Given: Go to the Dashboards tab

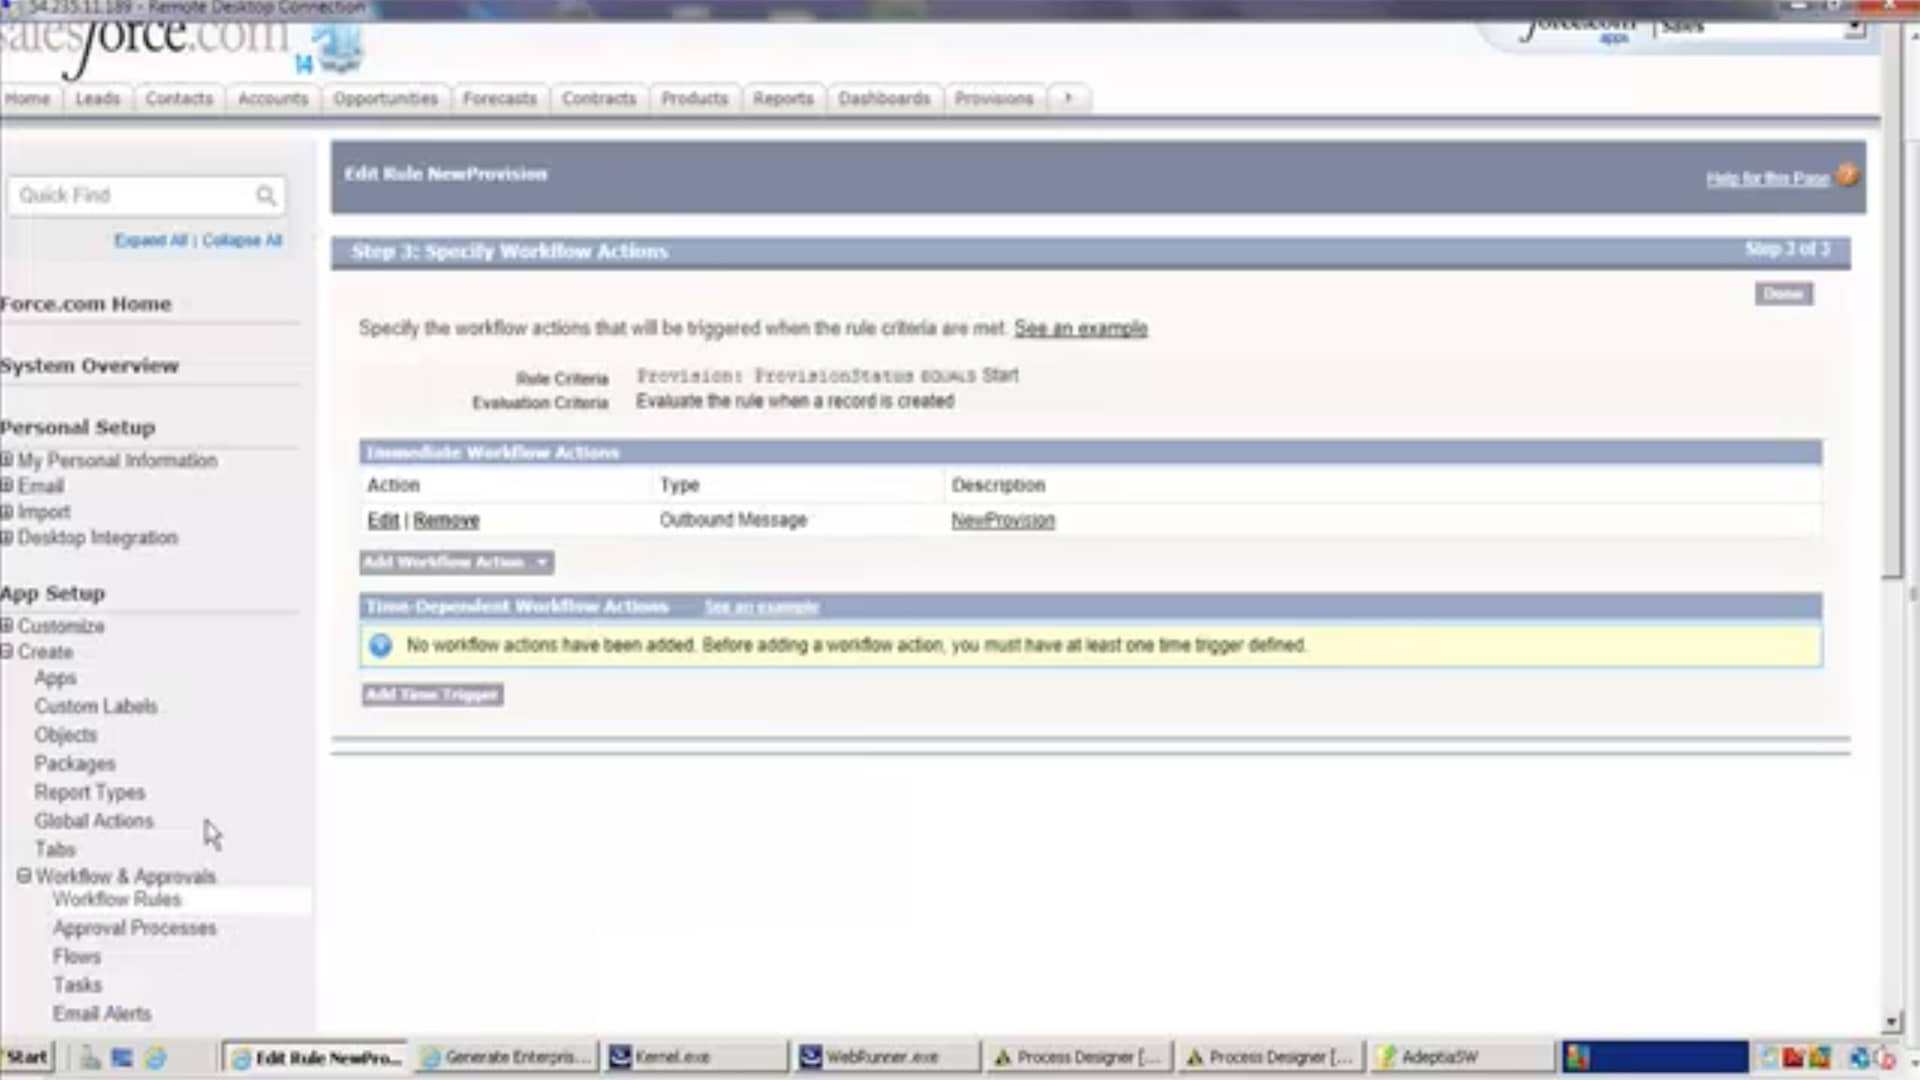Looking at the screenshot, I should click(884, 98).
